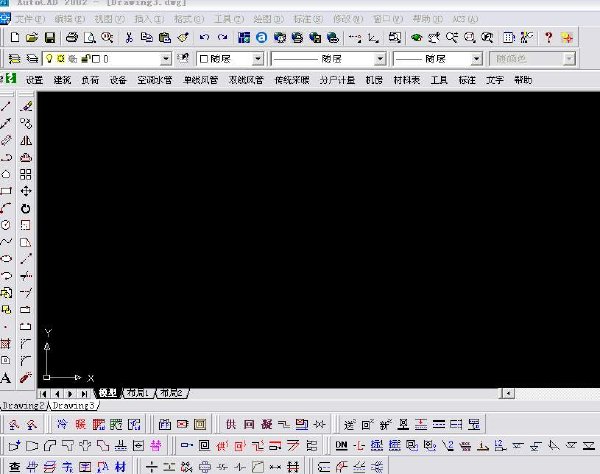Switch to the 布局2 layout tab
The width and height of the screenshot is (600, 474).
(171, 393)
